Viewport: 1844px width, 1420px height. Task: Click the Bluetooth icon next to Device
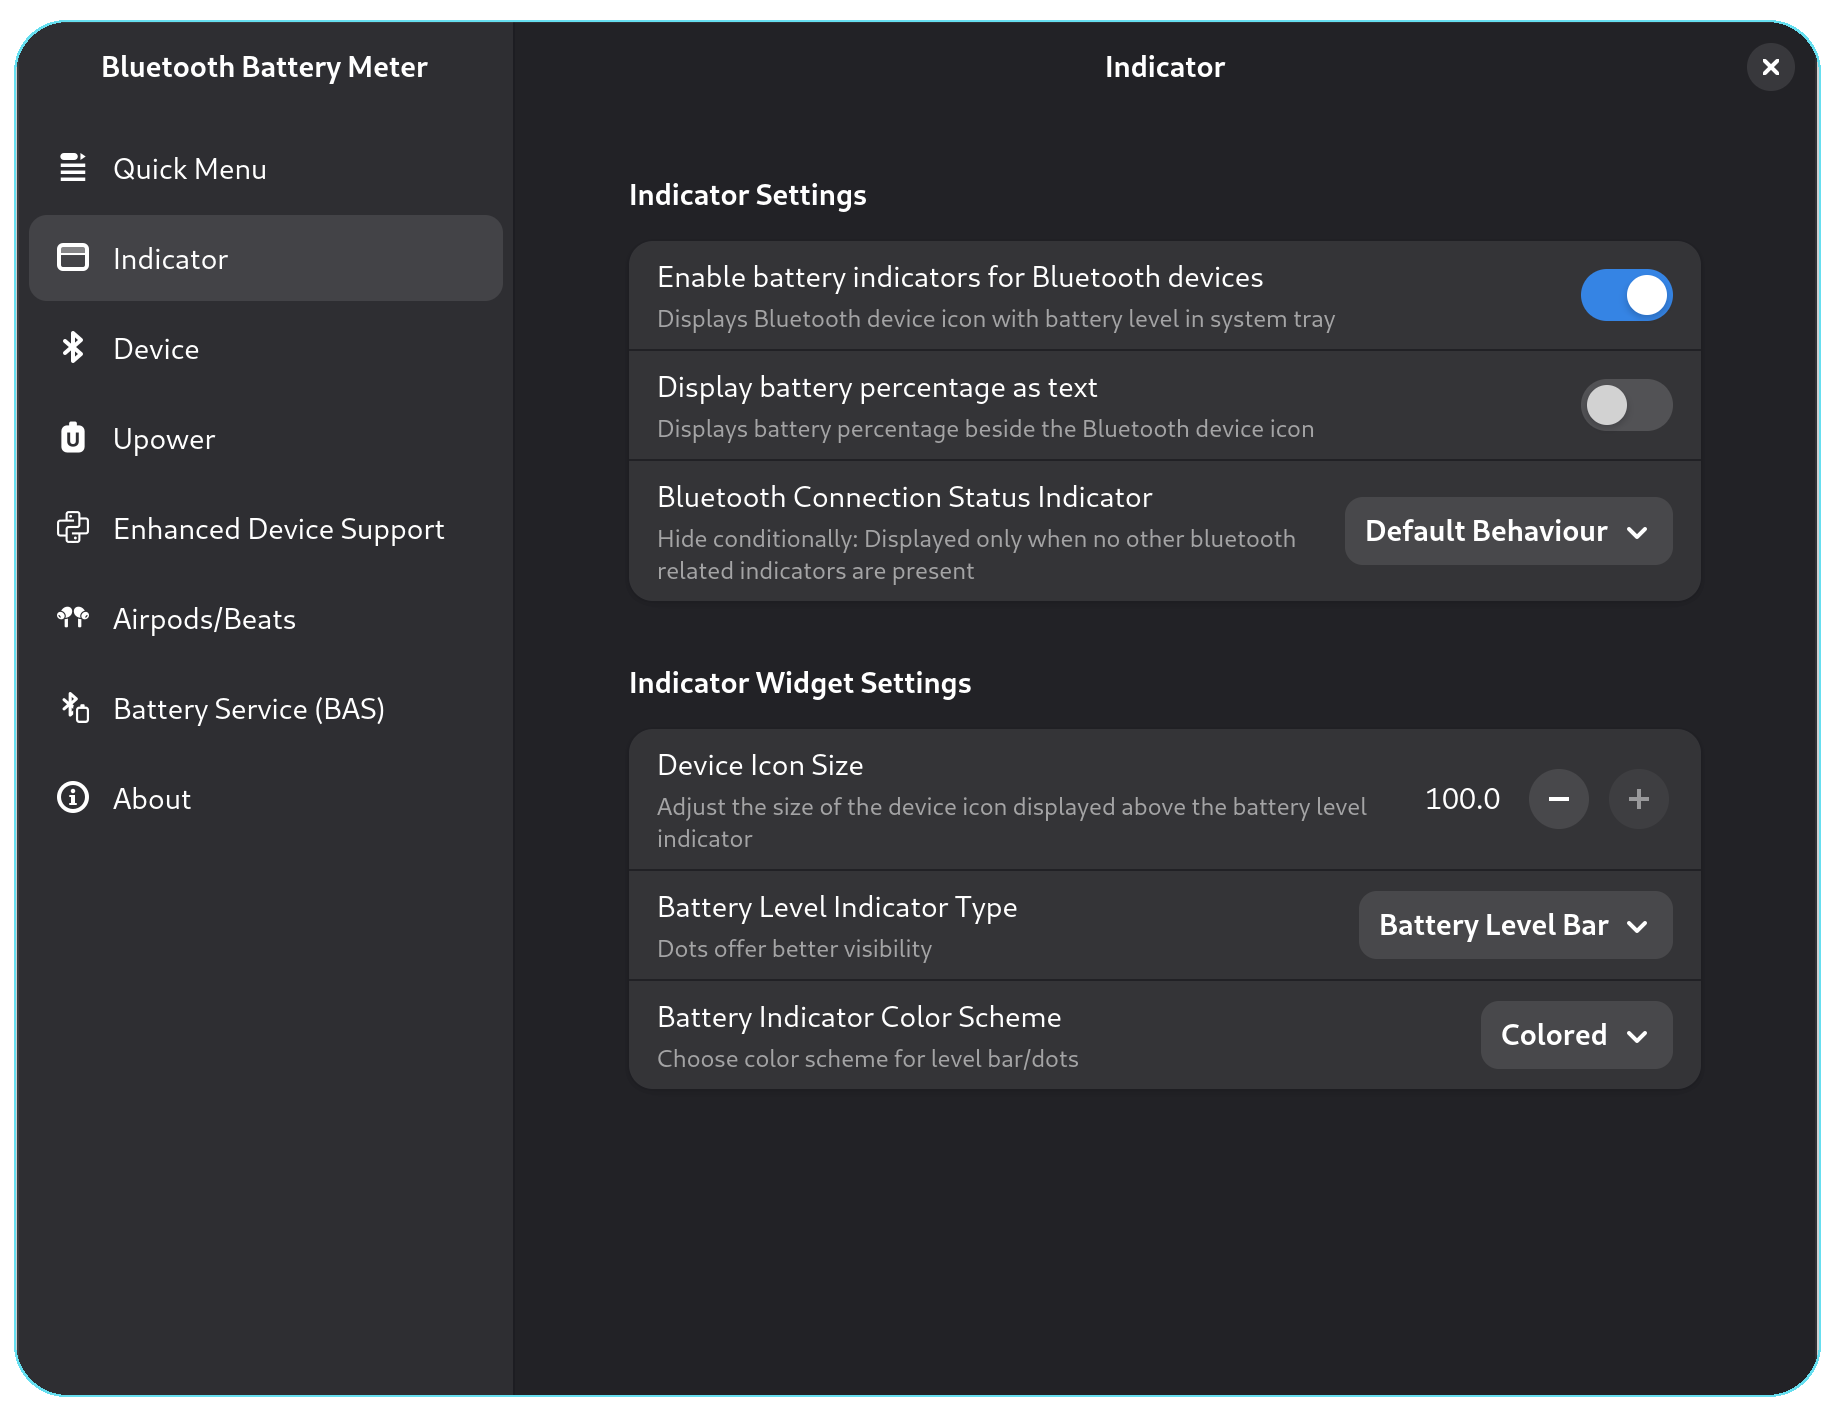(x=73, y=348)
